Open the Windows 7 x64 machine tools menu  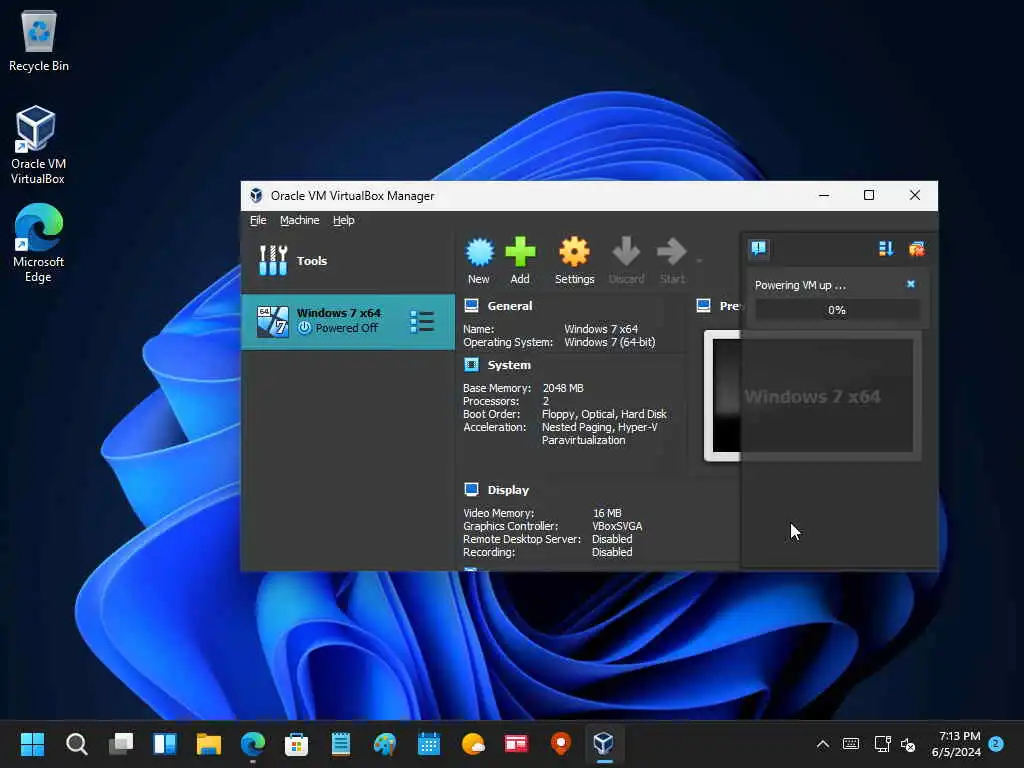422,321
